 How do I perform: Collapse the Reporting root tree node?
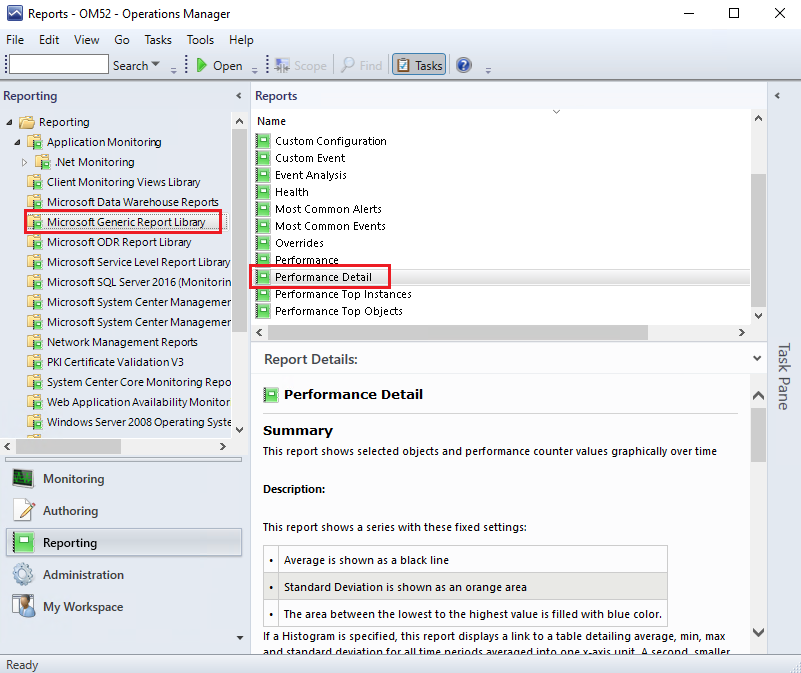pos(9,122)
